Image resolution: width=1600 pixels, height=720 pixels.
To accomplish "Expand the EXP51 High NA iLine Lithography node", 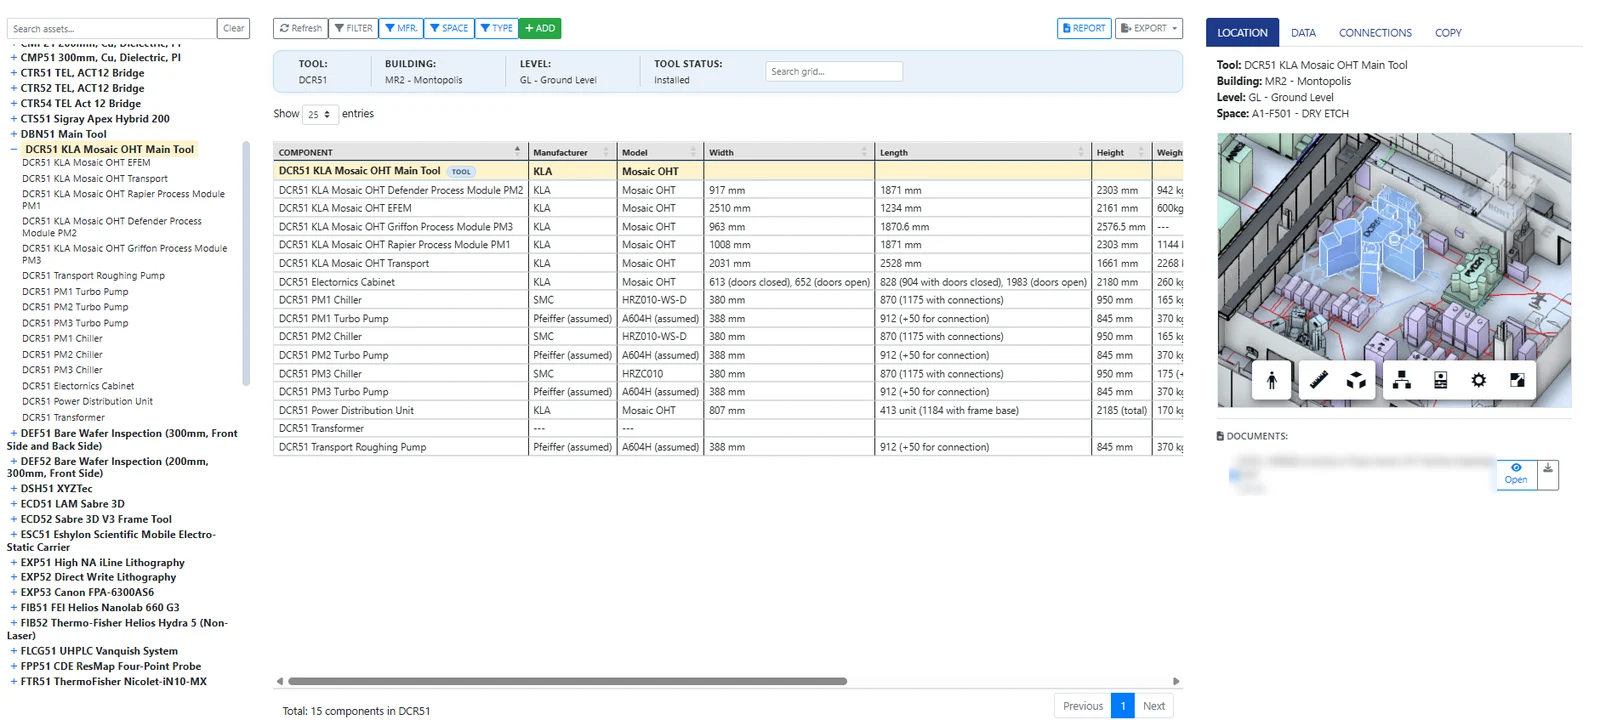I will [x=14, y=563].
